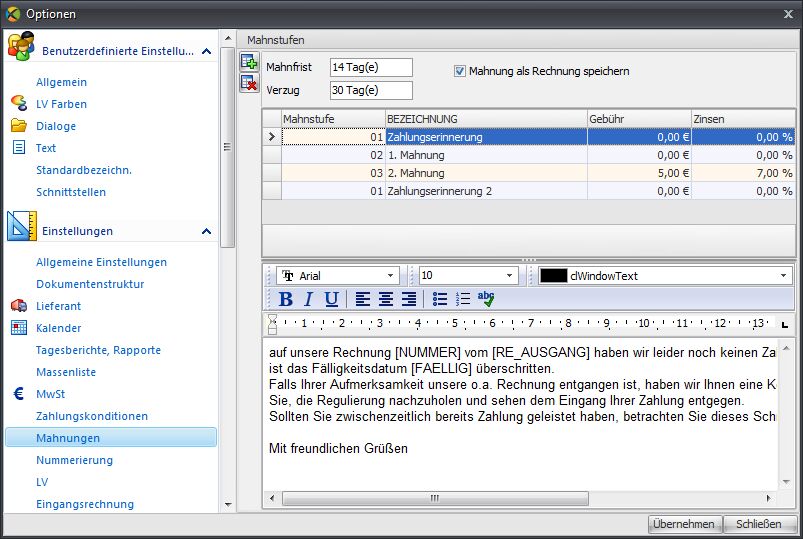This screenshot has height=539, width=803.
Task: Click the Schließen button
Action: [759, 524]
